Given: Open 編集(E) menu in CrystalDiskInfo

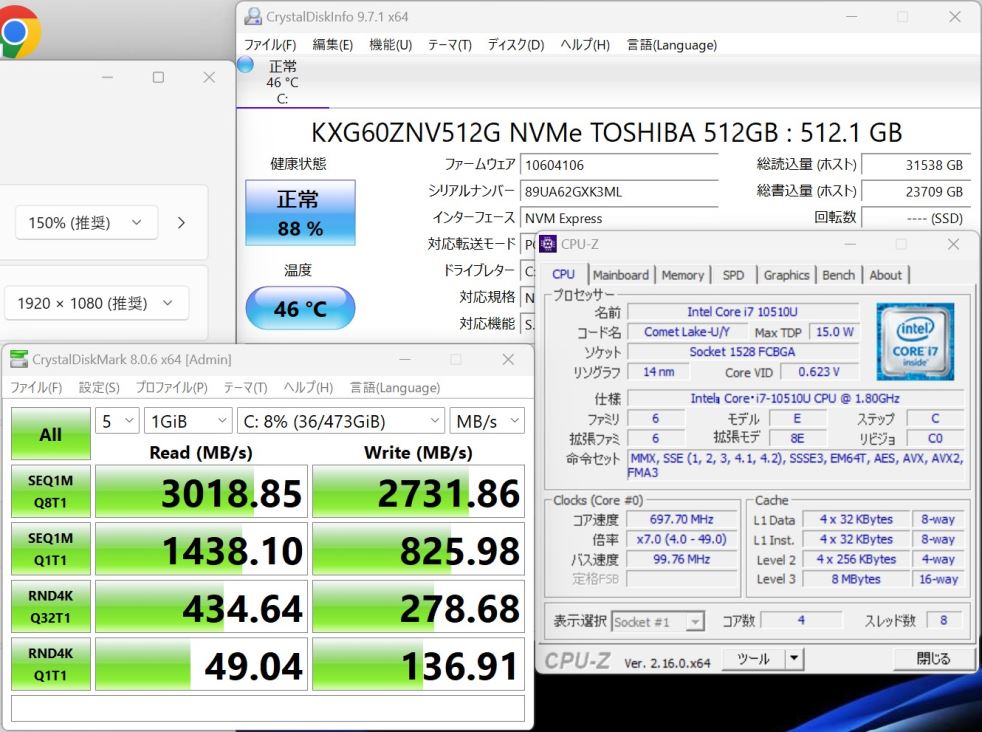Looking at the screenshot, I should point(333,45).
